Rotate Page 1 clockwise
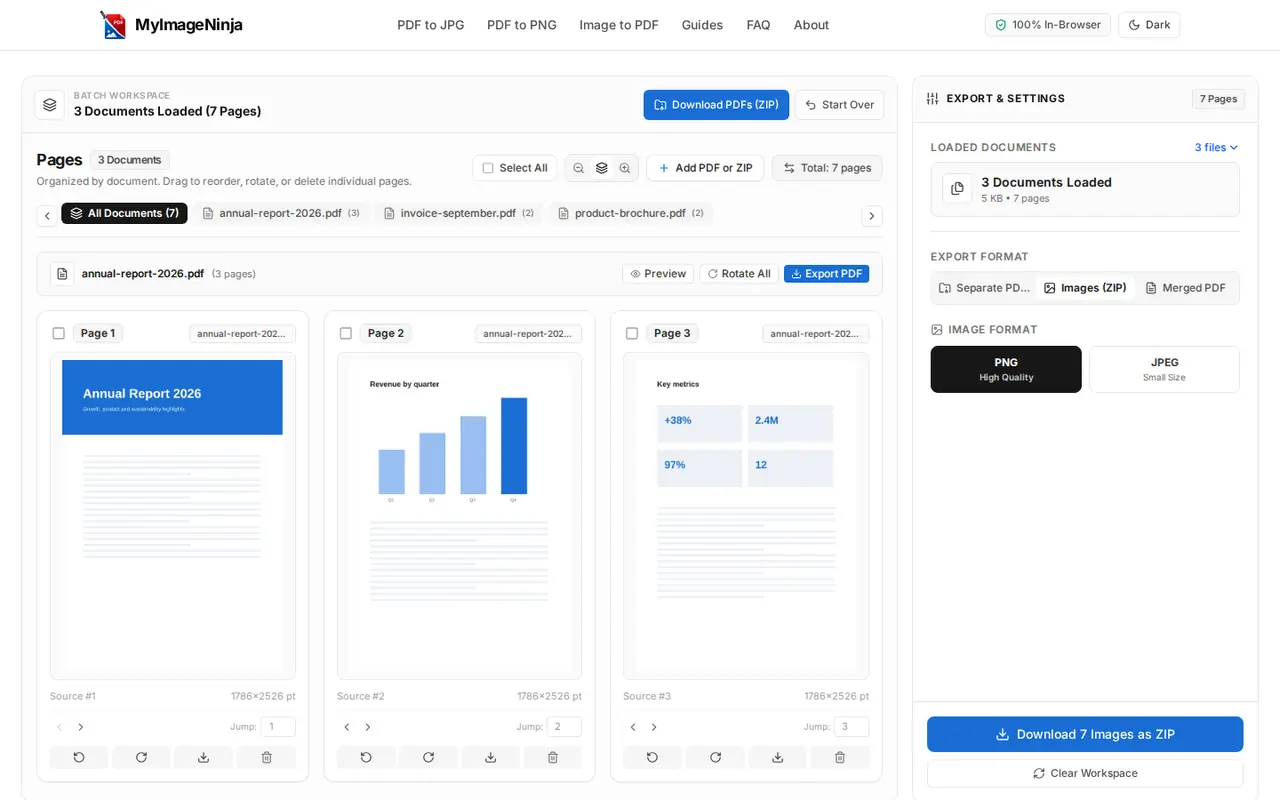The width and height of the screenshot is (1280, 800). 141,758
